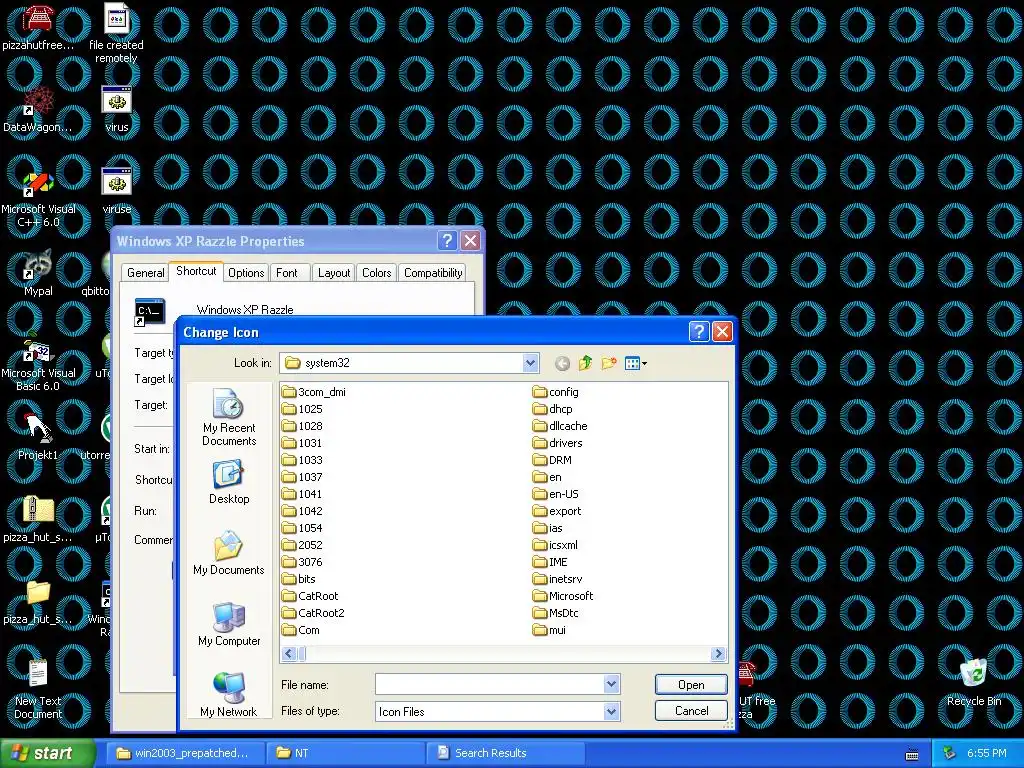The image size is (1024, 768).
Task: Open the Start menu
Action: pyautogui.click(x=48, y=753)
